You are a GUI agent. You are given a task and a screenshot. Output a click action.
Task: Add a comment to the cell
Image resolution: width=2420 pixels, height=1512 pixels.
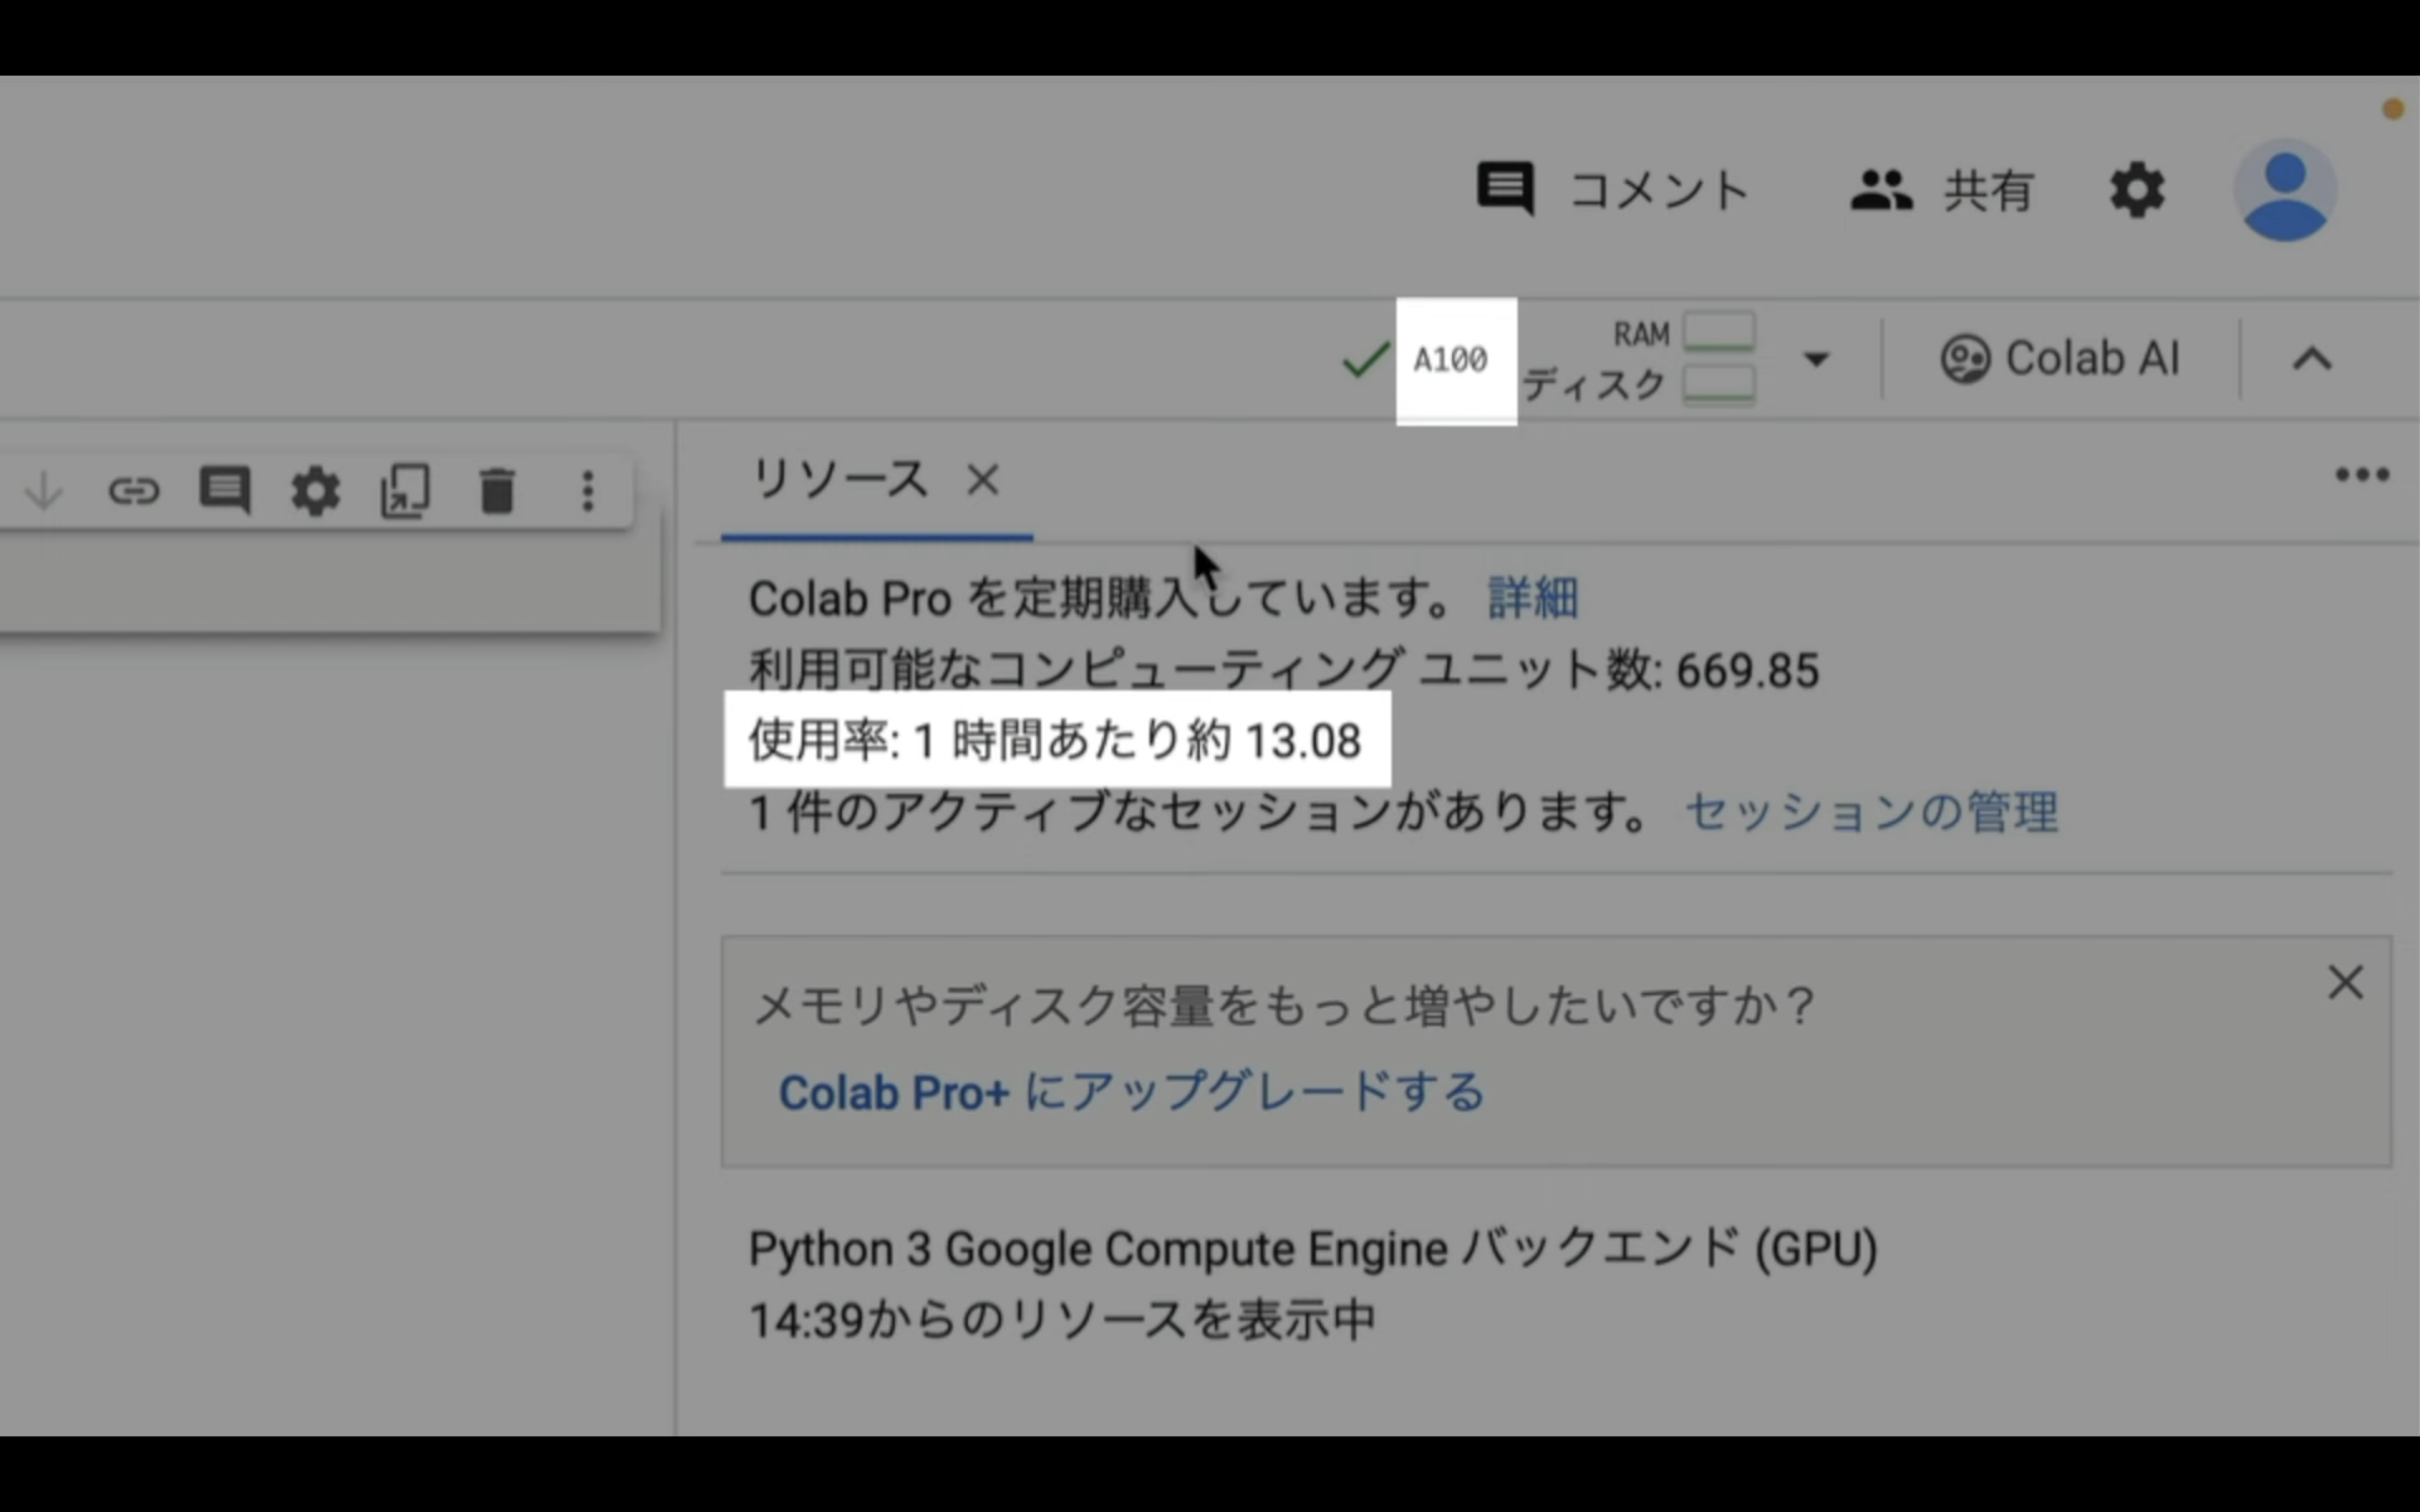[225, 490]
